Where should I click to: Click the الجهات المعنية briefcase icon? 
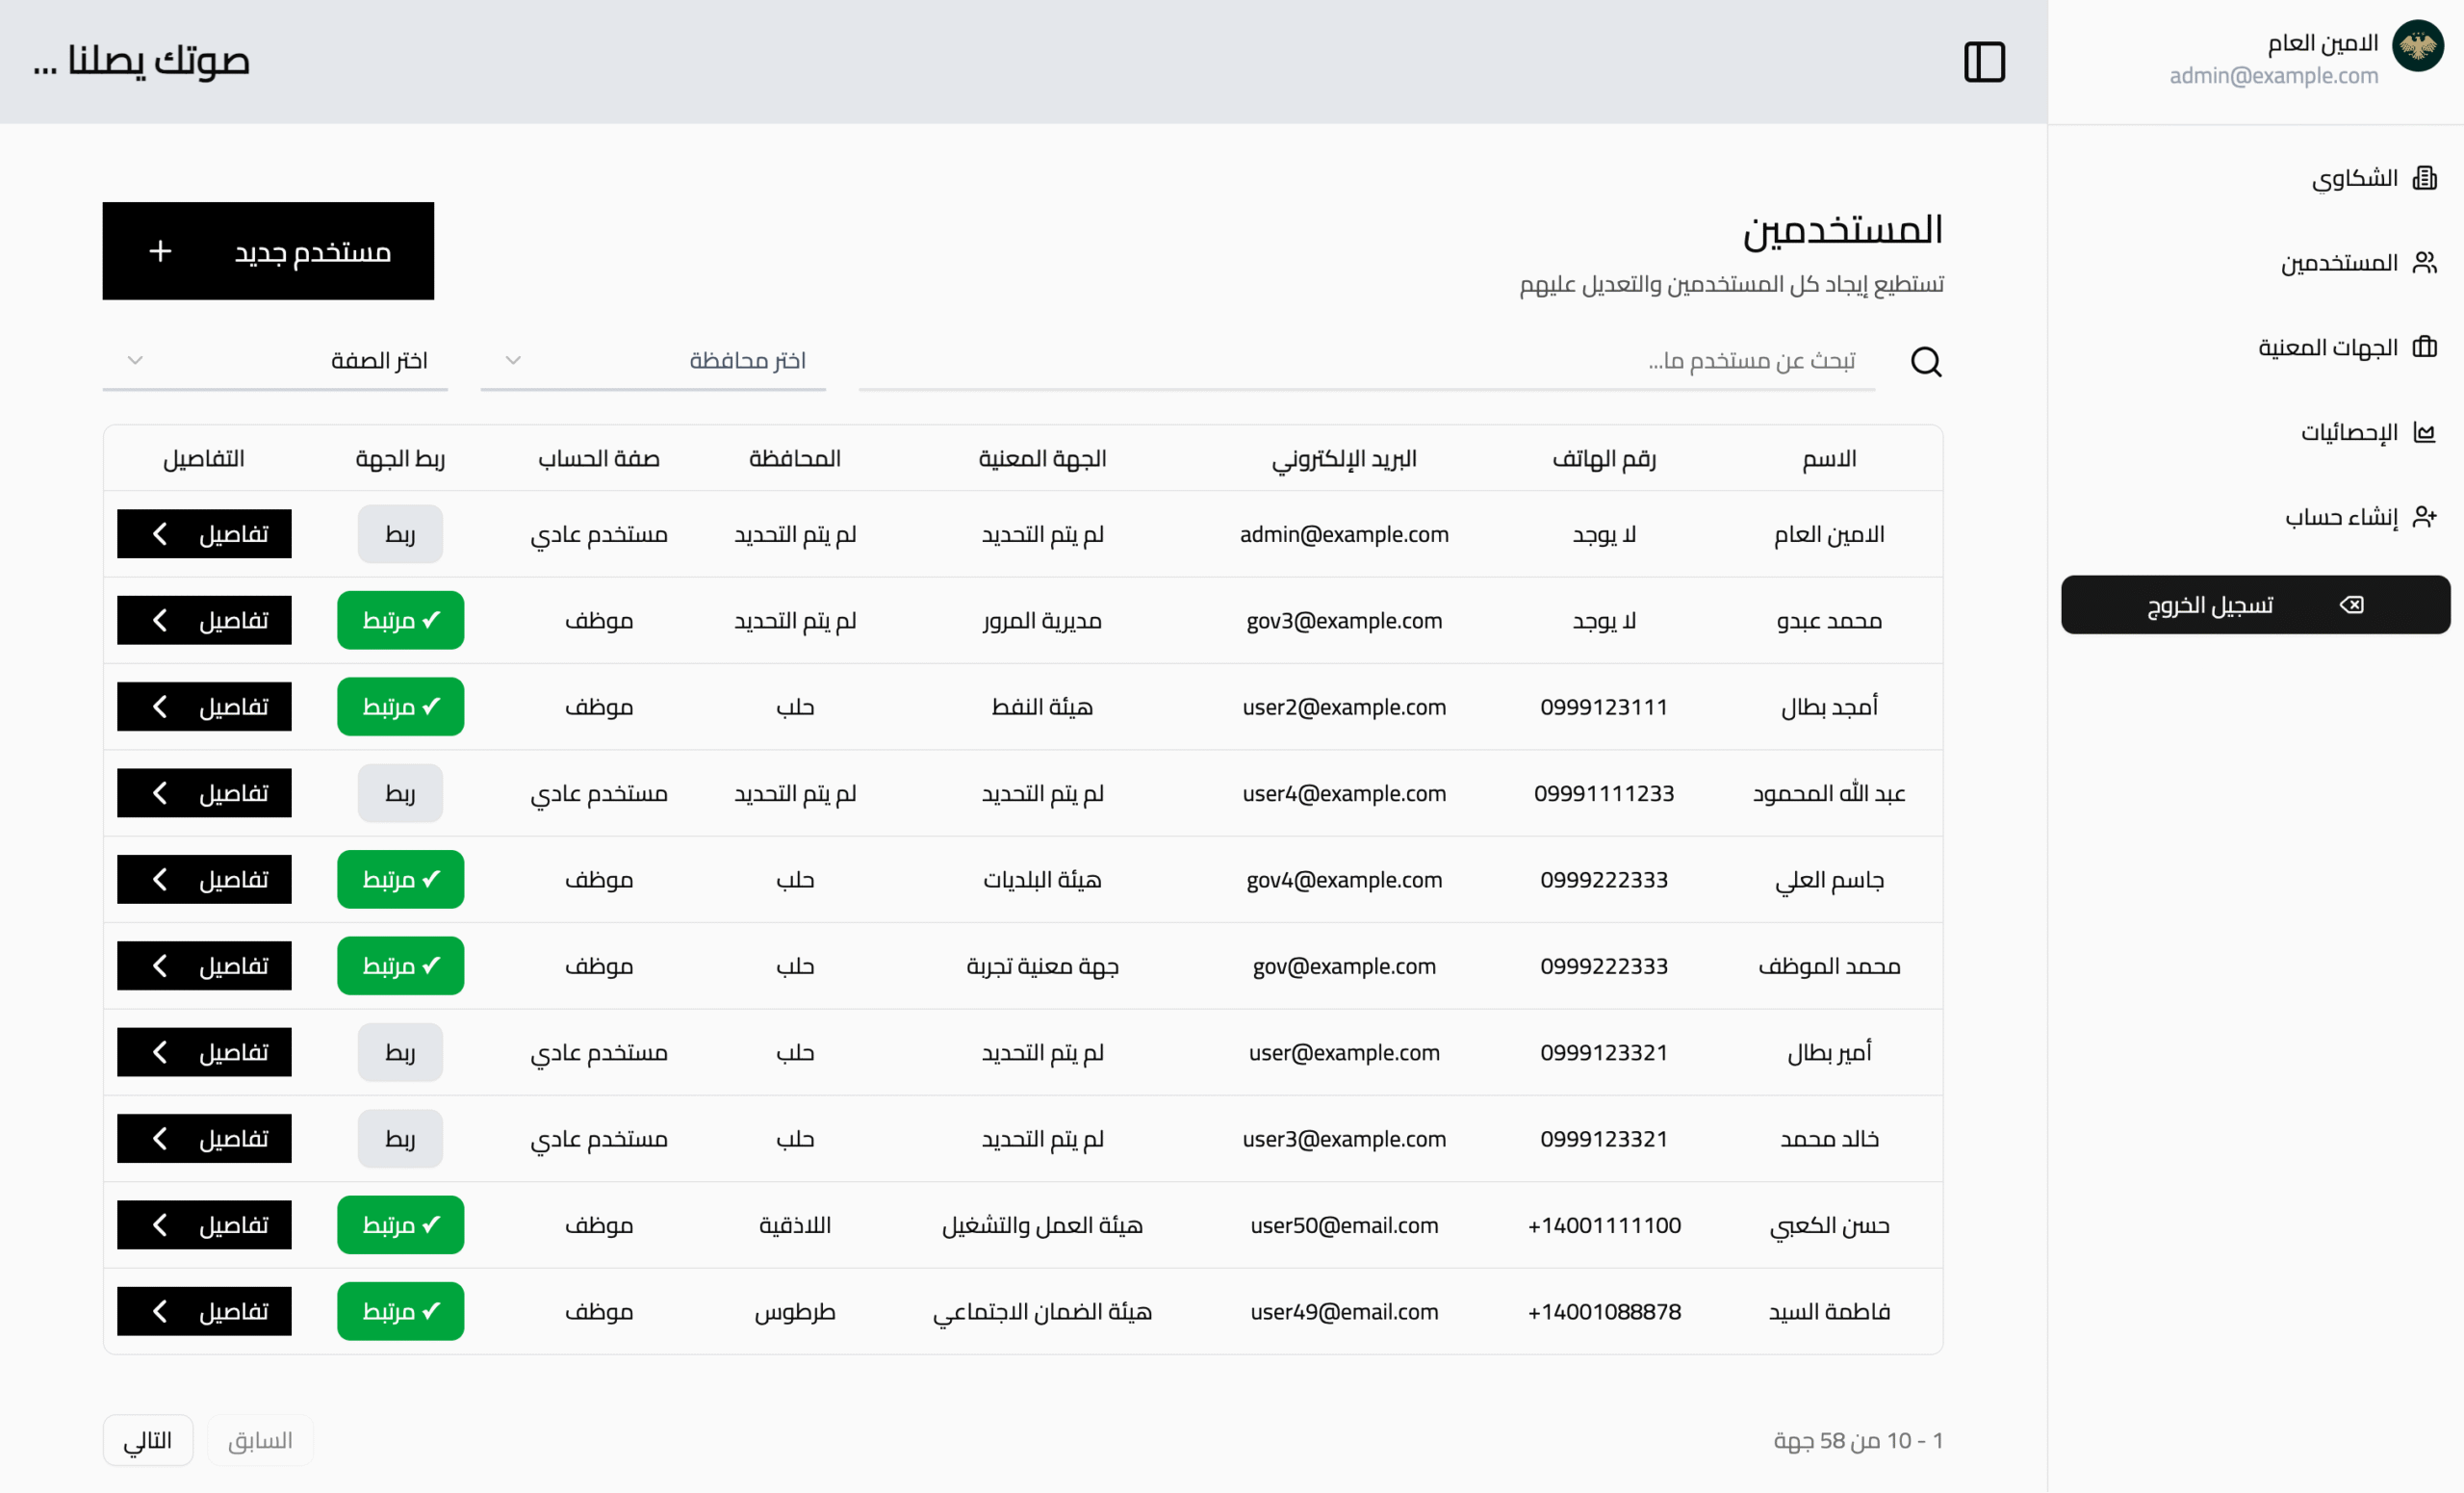click(2424, 347)
